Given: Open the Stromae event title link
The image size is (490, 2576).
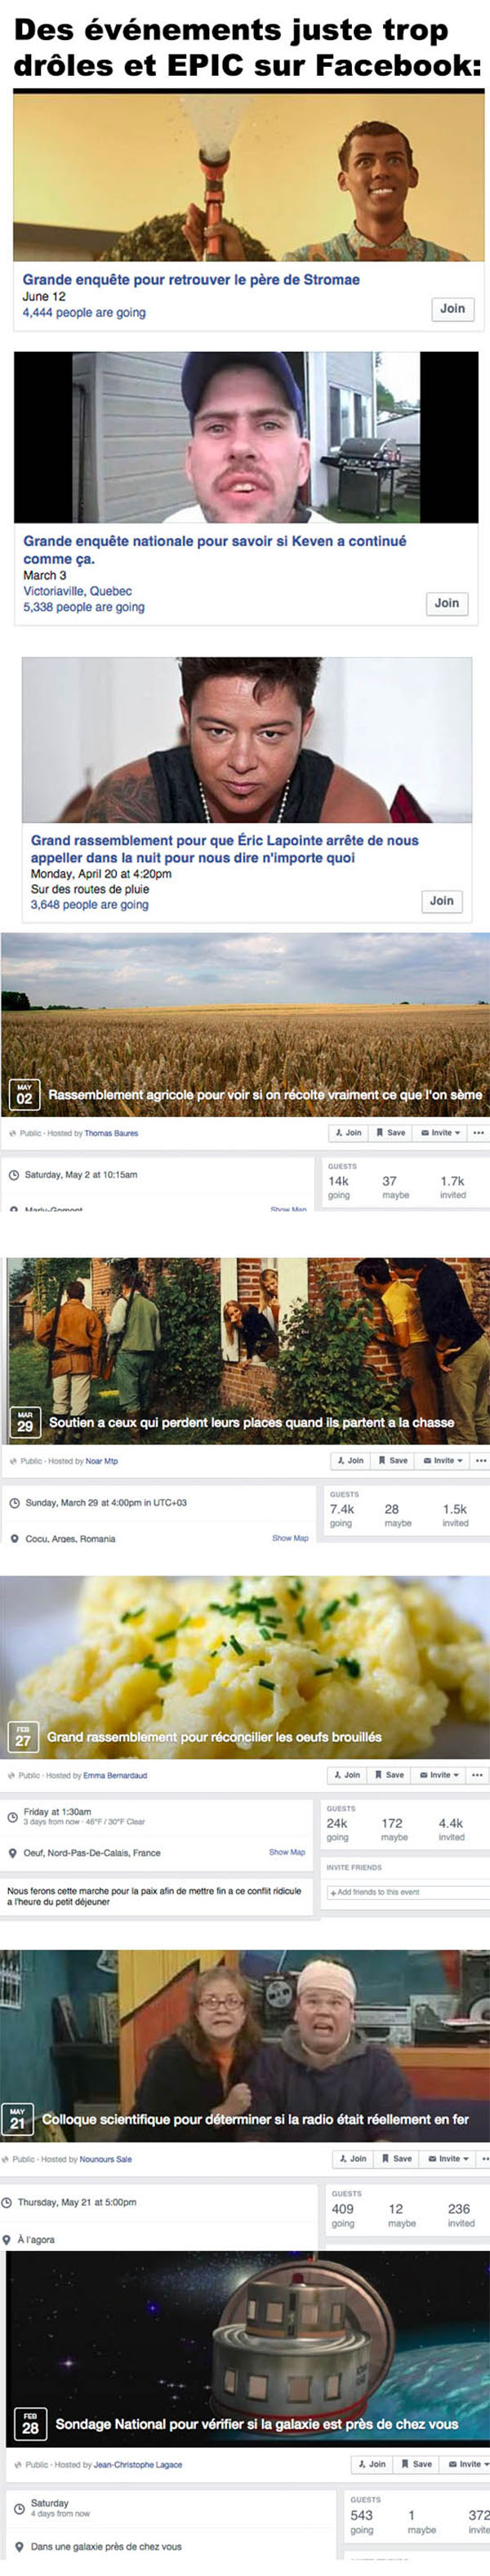Looking at the screenshot, I should (x=191, y=279).
